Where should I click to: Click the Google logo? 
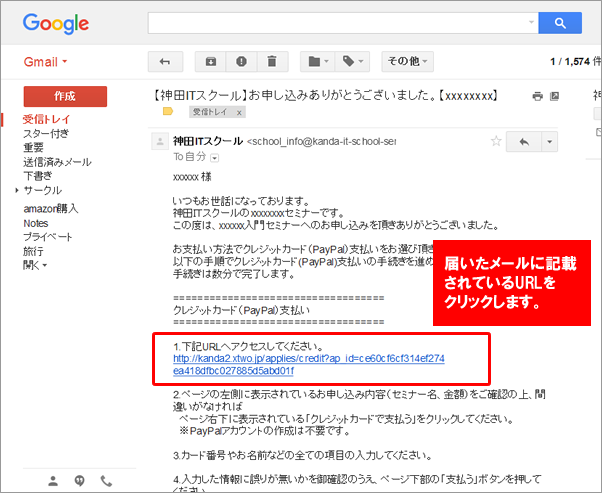click(x=56, y=24)
